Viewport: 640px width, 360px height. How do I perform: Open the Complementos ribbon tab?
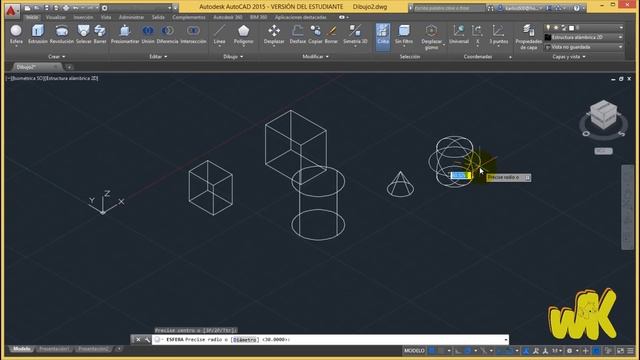[x=189, y=18]
